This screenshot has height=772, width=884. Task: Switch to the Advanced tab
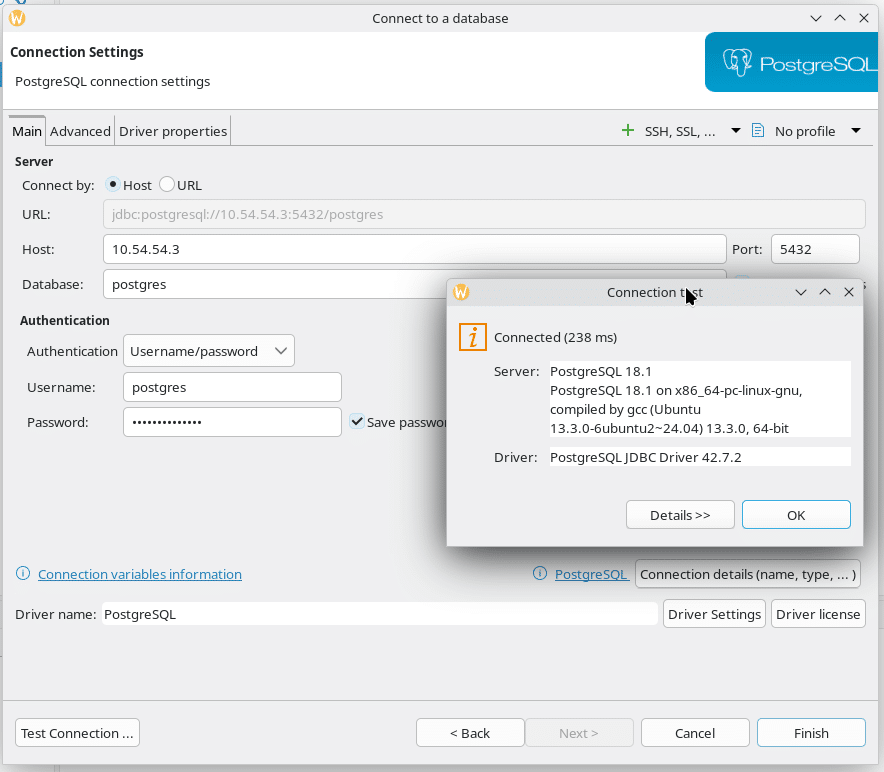click(80, 131)
